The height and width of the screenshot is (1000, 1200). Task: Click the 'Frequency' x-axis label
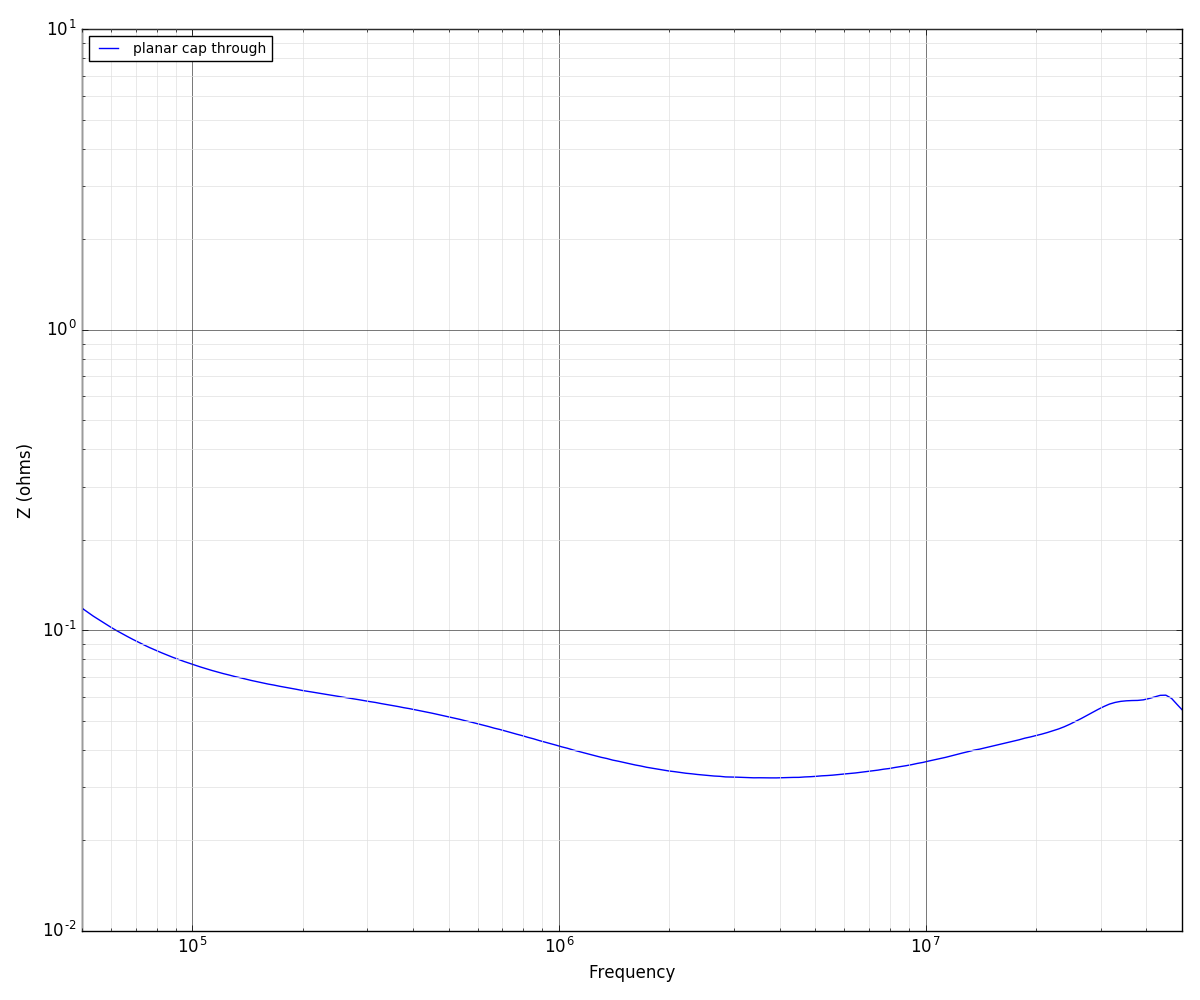632,972
